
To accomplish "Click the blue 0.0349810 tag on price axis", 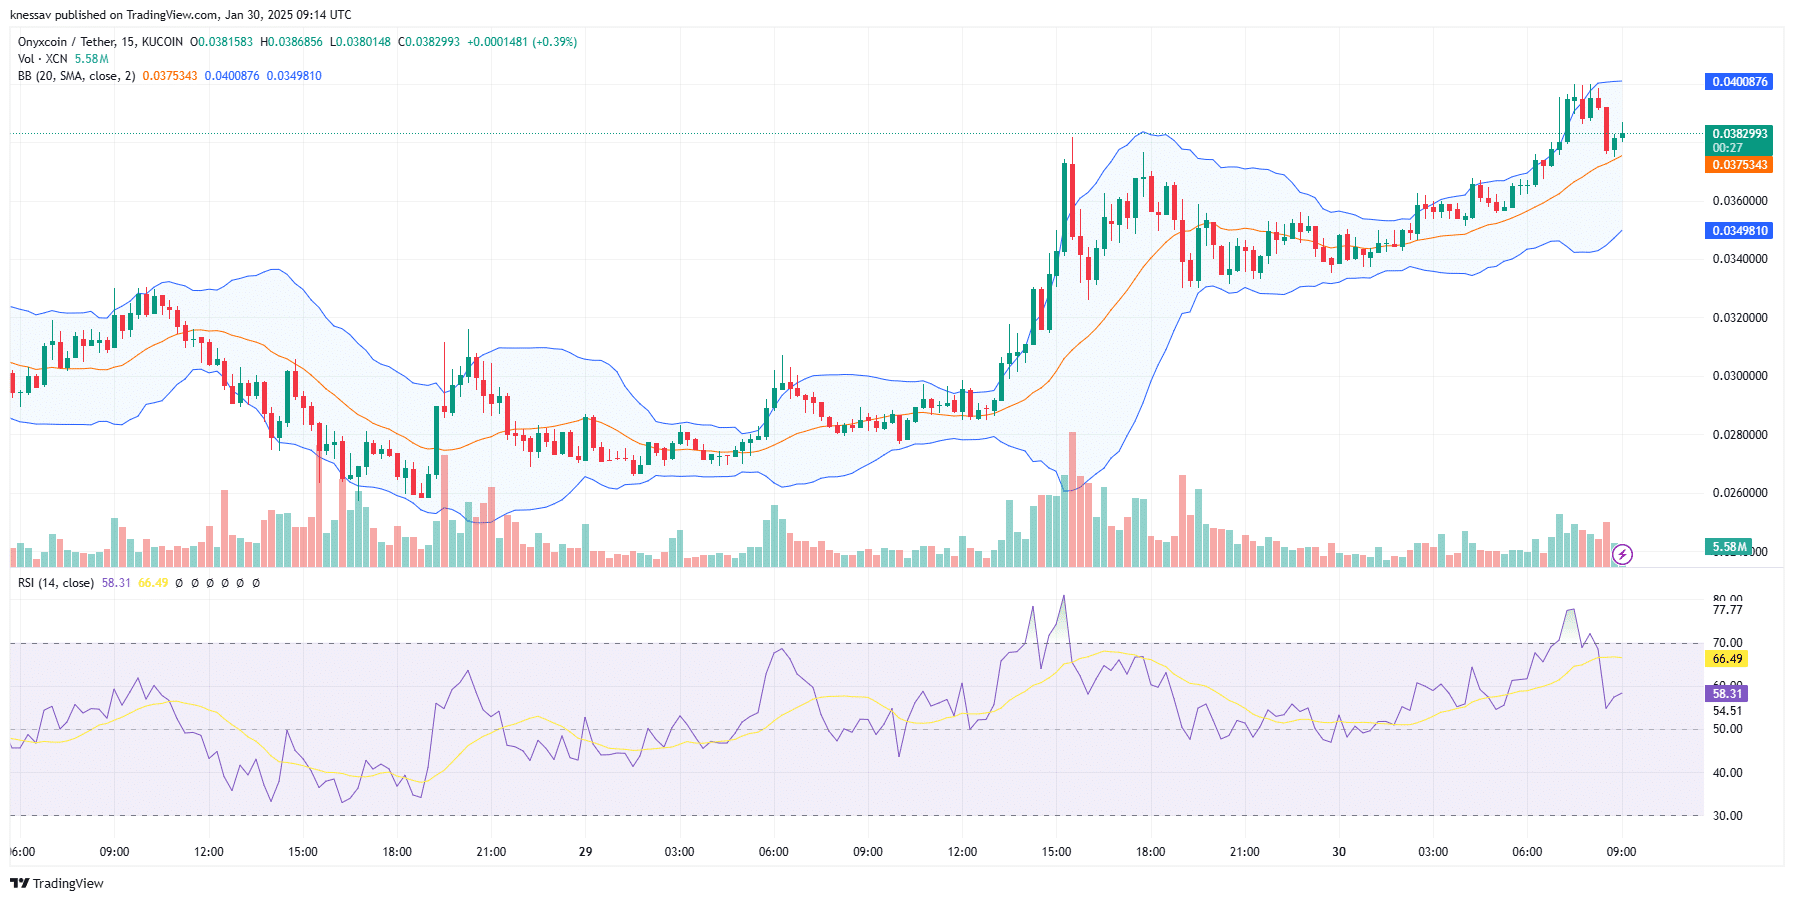I will pos(1739,231).
